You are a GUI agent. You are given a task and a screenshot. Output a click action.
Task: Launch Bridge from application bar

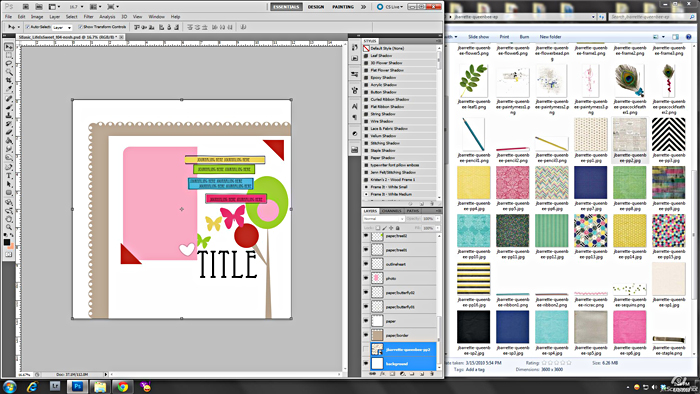26,7
